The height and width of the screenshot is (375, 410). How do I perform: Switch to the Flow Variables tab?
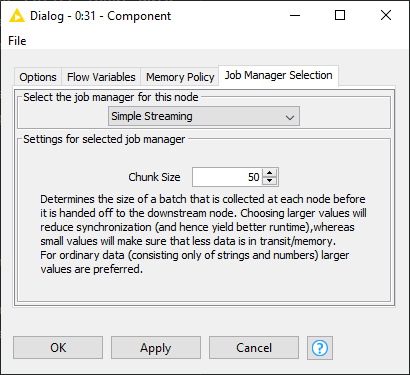[101, 77]
